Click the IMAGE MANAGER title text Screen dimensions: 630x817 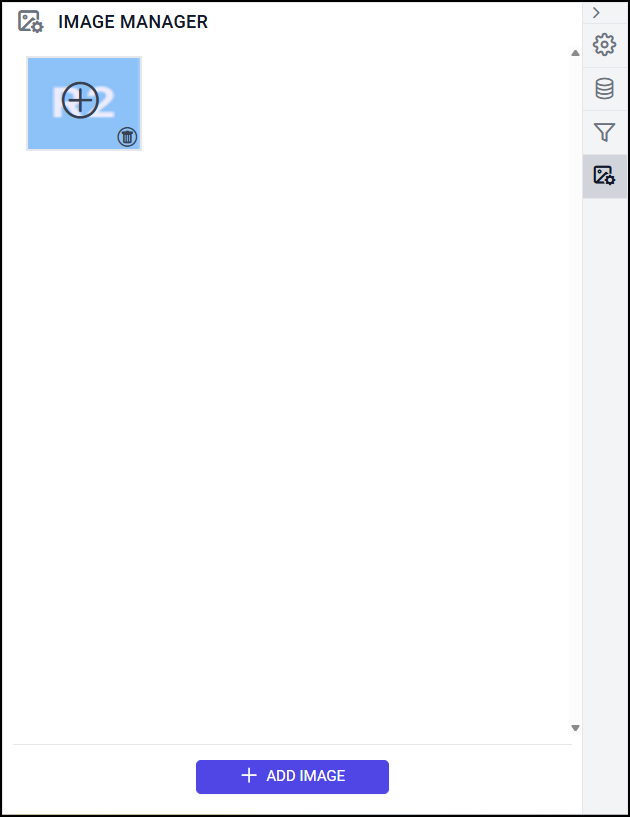pyautogui.click(x=133, y=22)
